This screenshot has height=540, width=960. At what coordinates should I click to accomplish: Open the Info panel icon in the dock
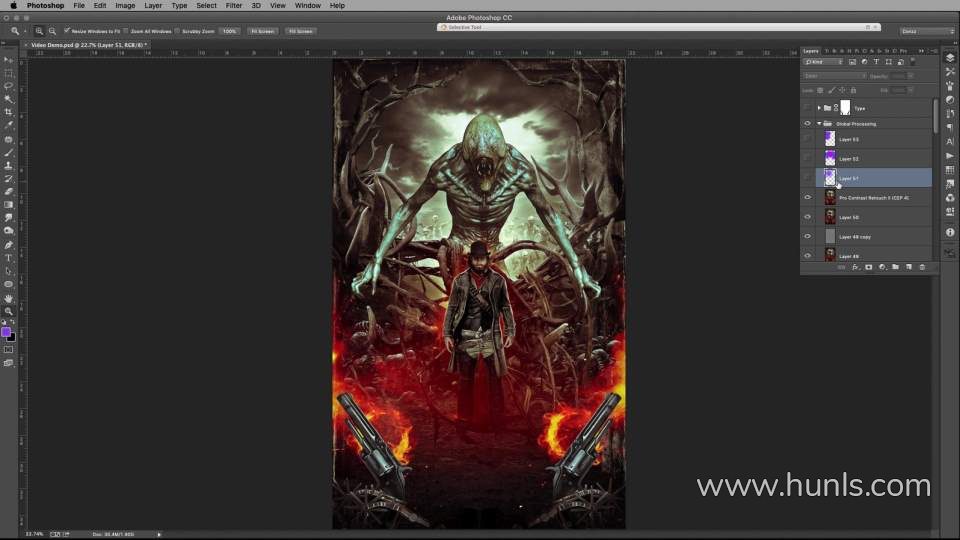click(x=950, y=232)
